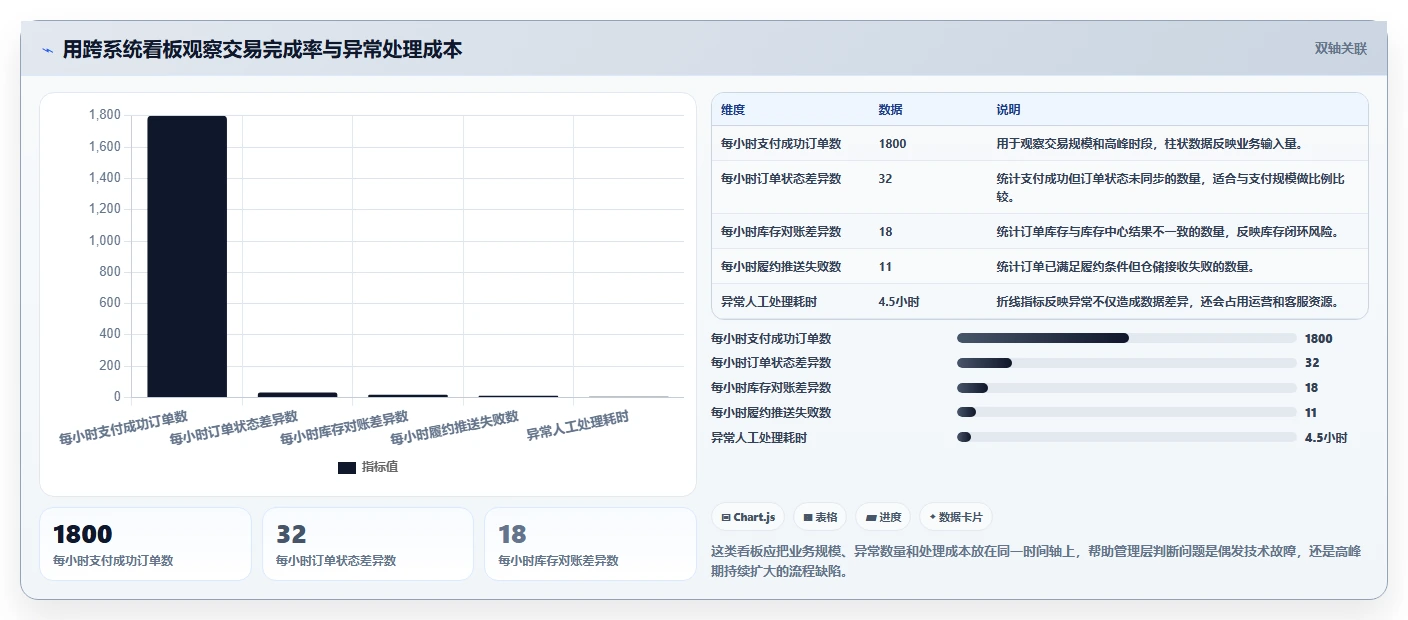Click the lightning icon beside the dashboard title

click(x=47, y=50)
